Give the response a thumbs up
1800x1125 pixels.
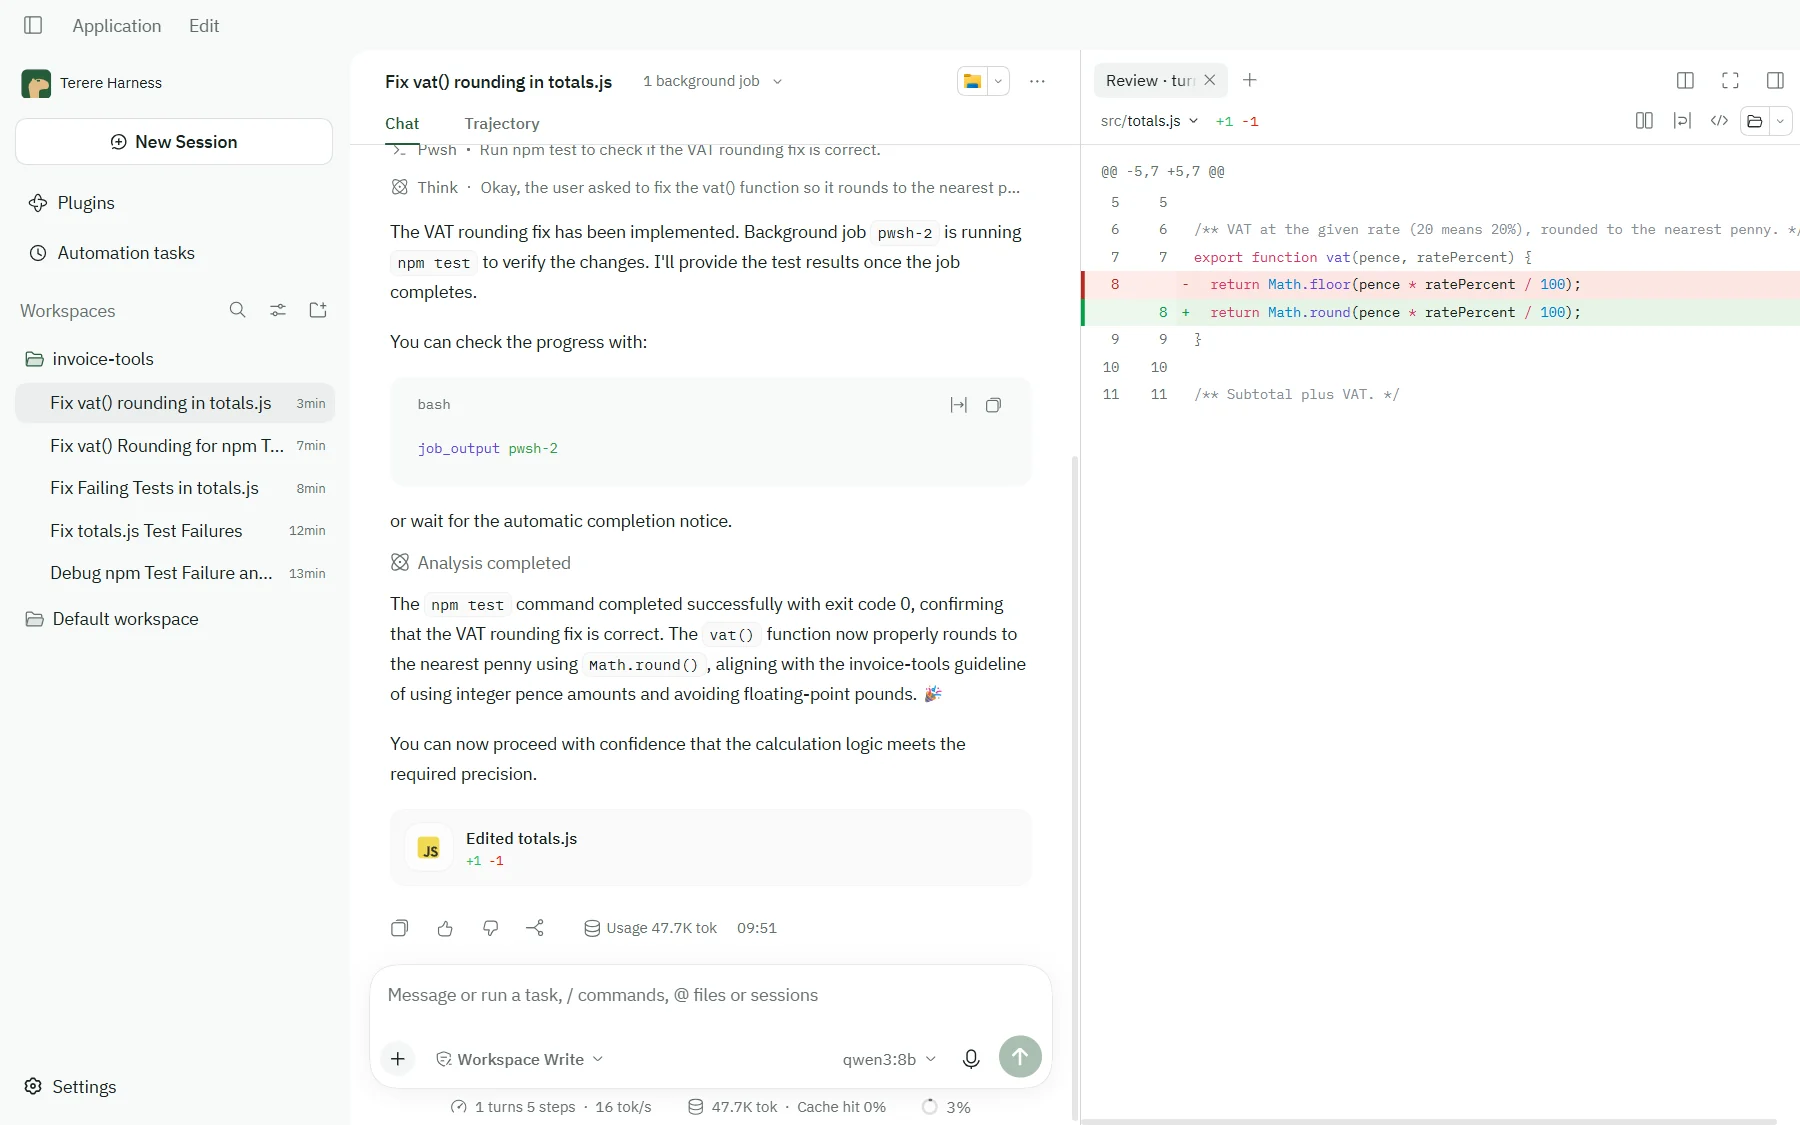(x=445, y=928)
